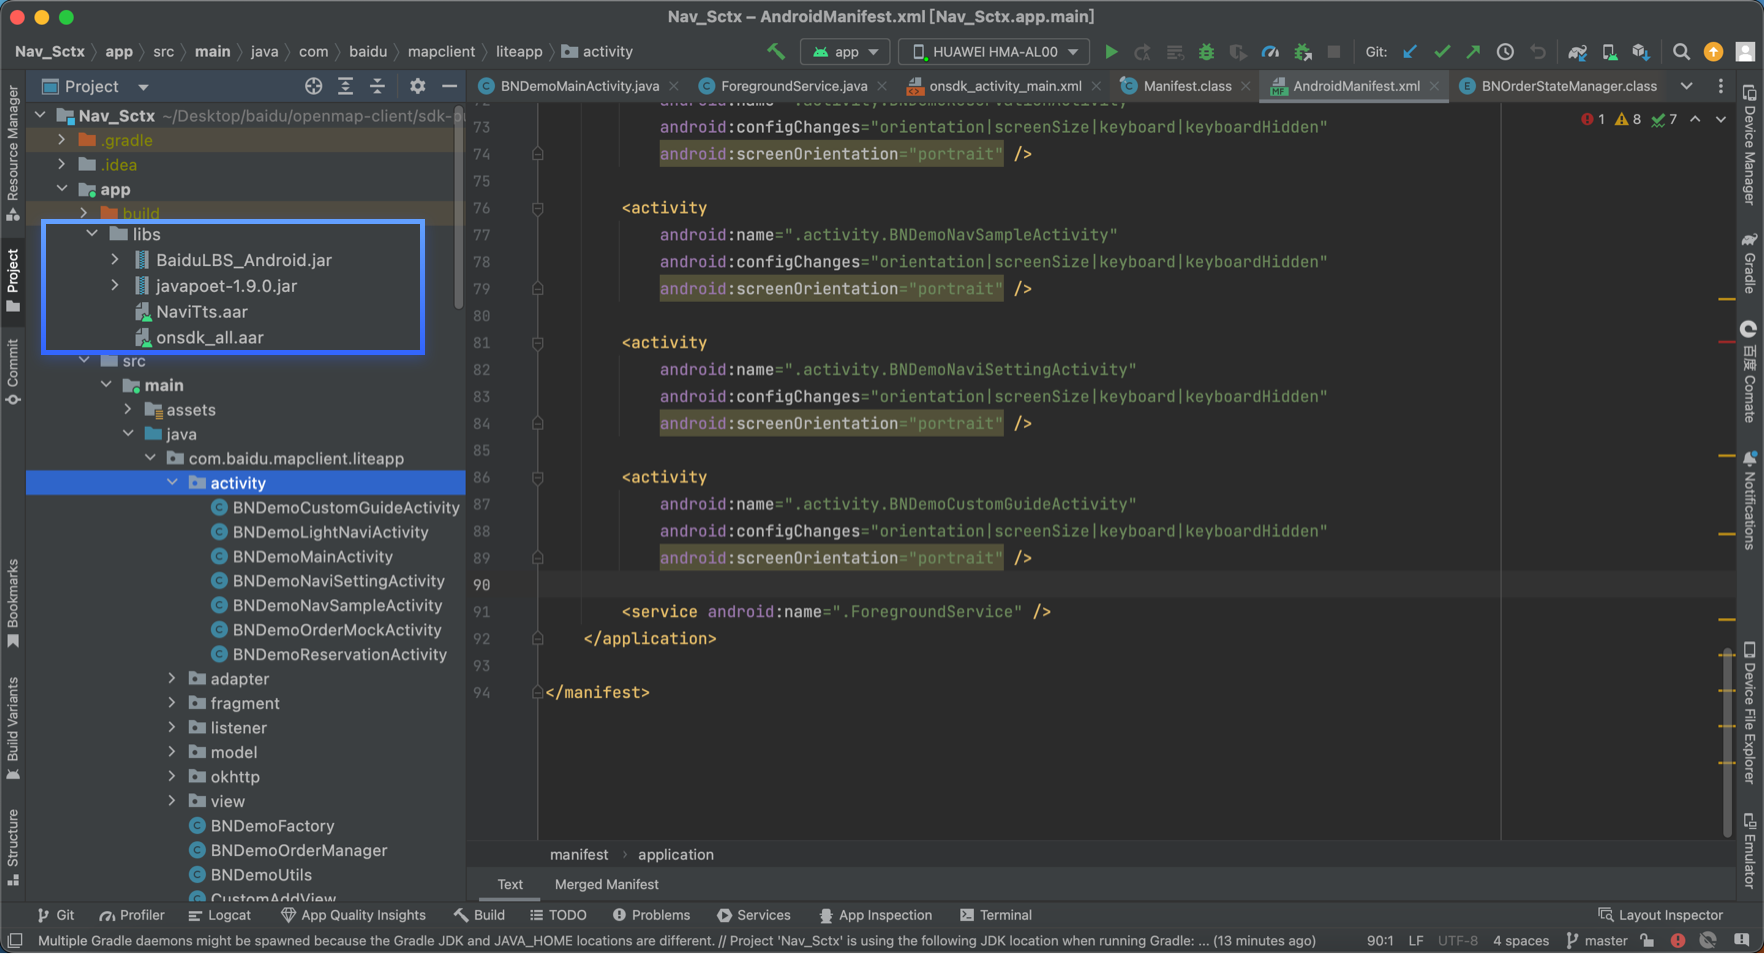Open the app run configuration dropdown
The width and height of the screenshot is (1764, 954).
coord(846,52)
